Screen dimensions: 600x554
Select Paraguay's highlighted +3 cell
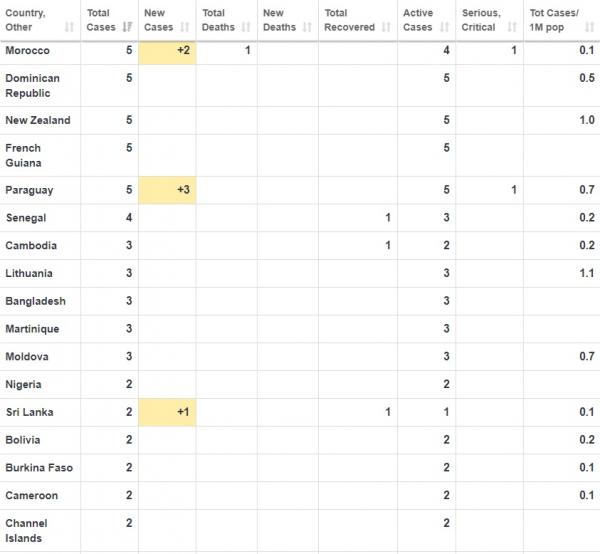(x=167, y=190)
